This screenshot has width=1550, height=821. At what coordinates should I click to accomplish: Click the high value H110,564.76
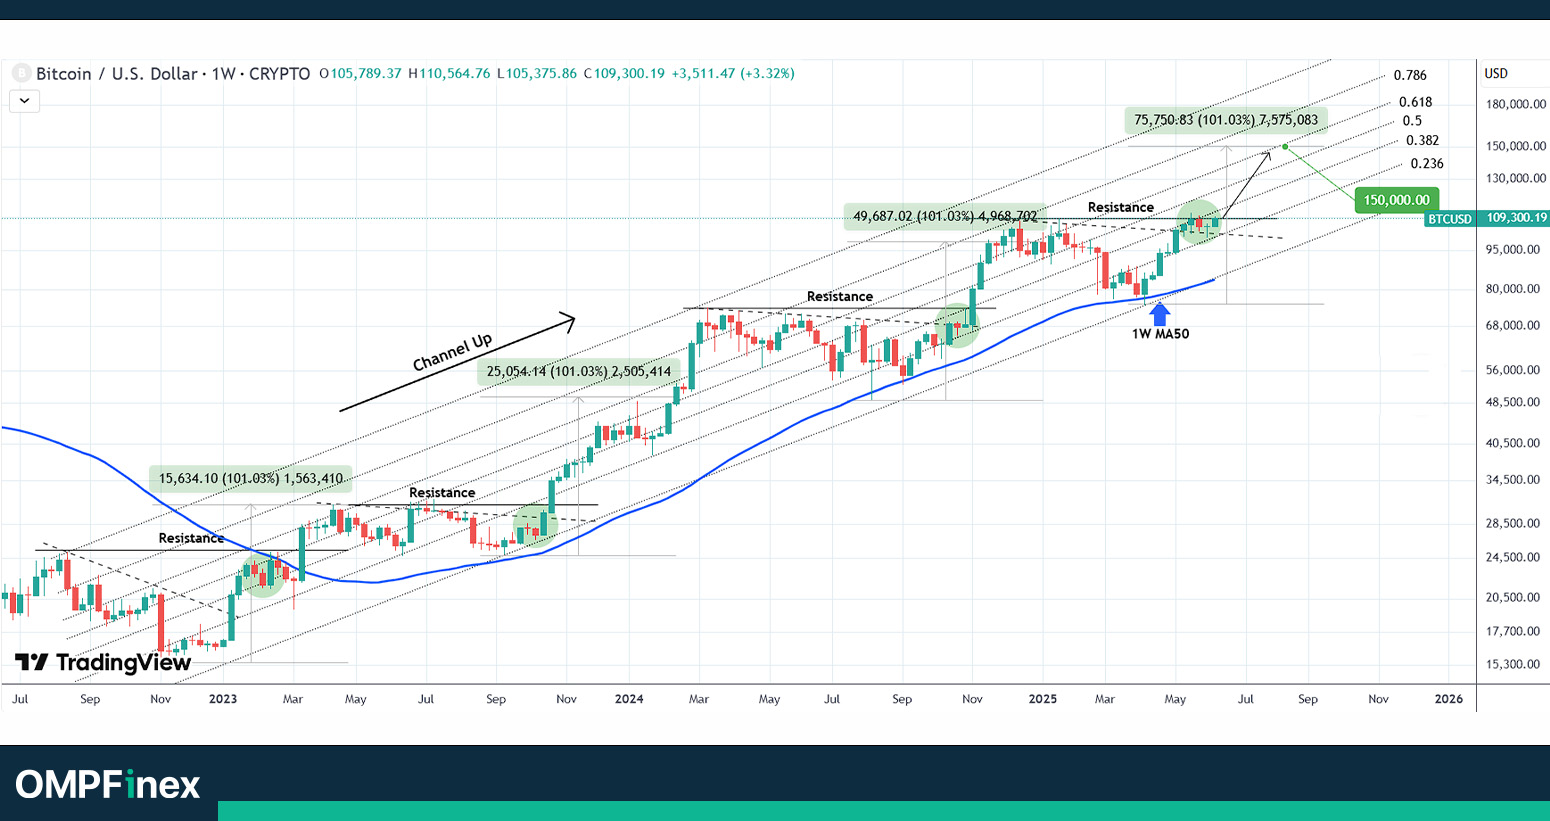click(x=449, y=74)
